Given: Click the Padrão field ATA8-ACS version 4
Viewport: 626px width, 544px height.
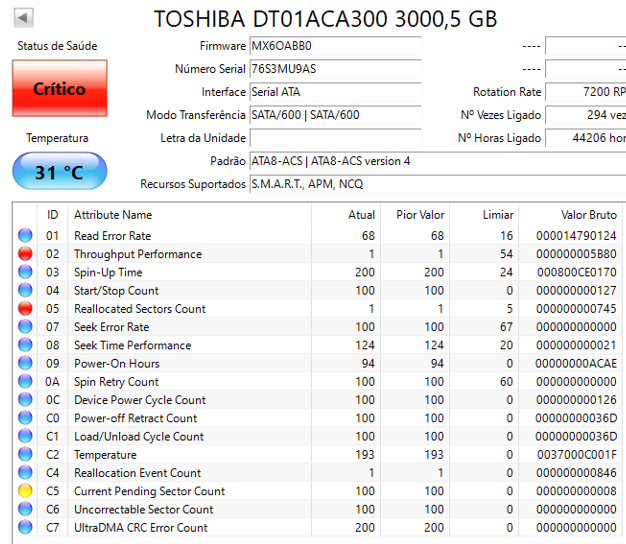Looking at the screenshot, I should [x=438, y=161].
